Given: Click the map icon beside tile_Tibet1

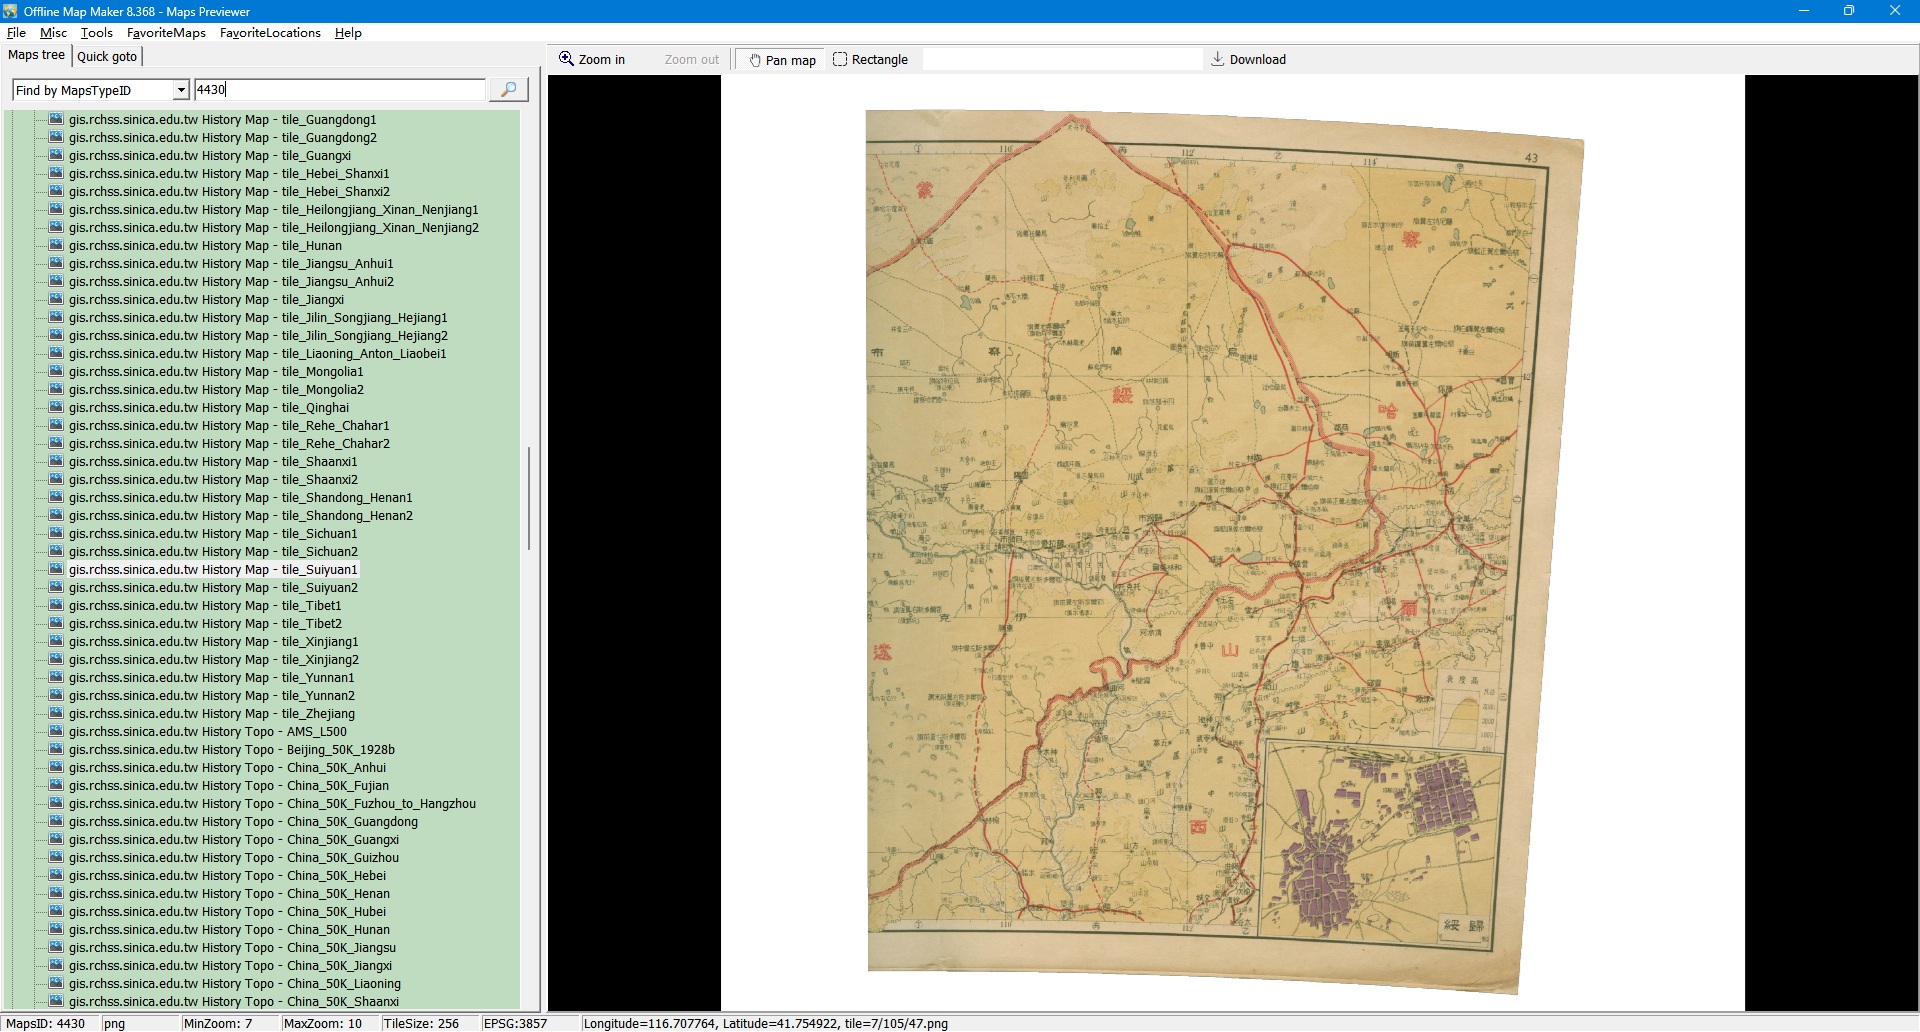Looking at the screenshot, I should coord(56,606).
